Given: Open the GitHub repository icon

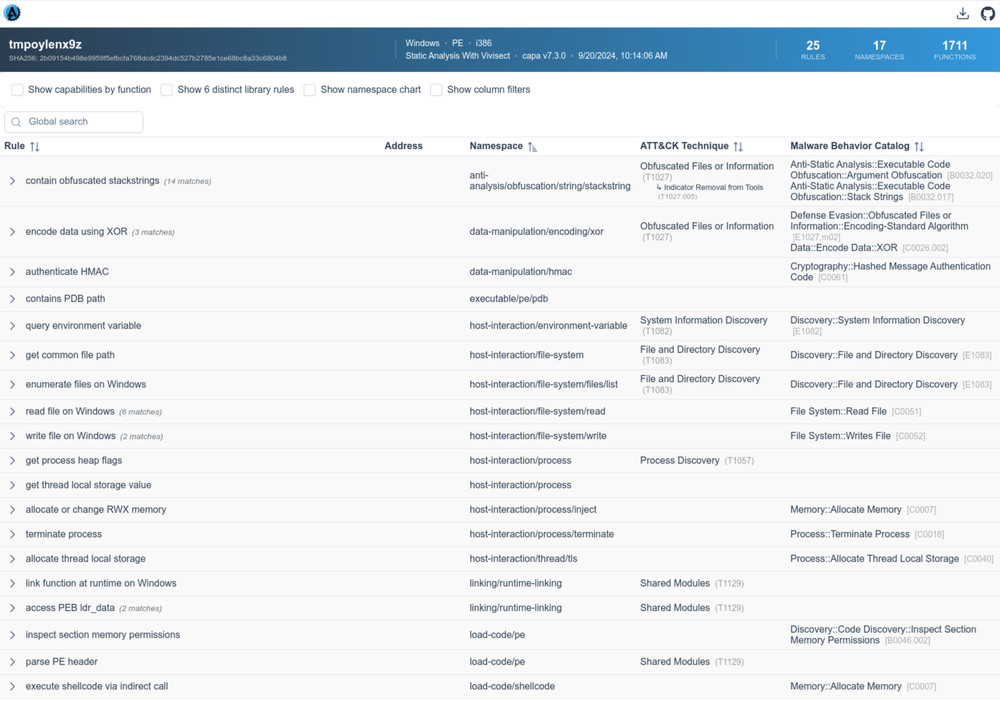Looking at the screenshot, I should pos(987,13).
